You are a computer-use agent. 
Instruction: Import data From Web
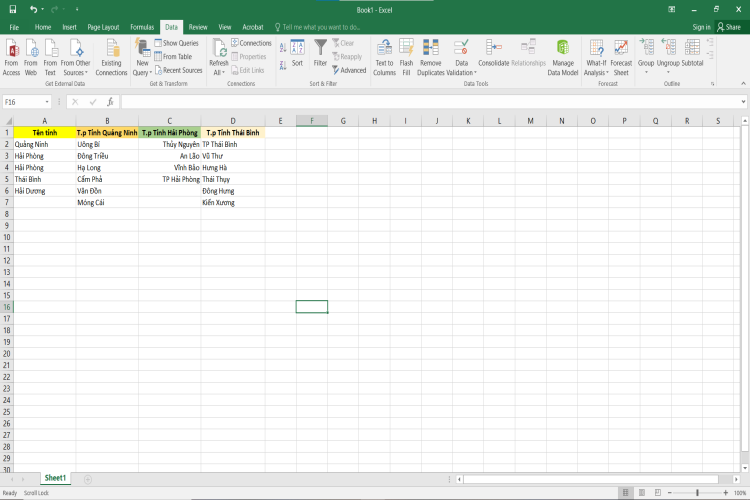point(31,57)
